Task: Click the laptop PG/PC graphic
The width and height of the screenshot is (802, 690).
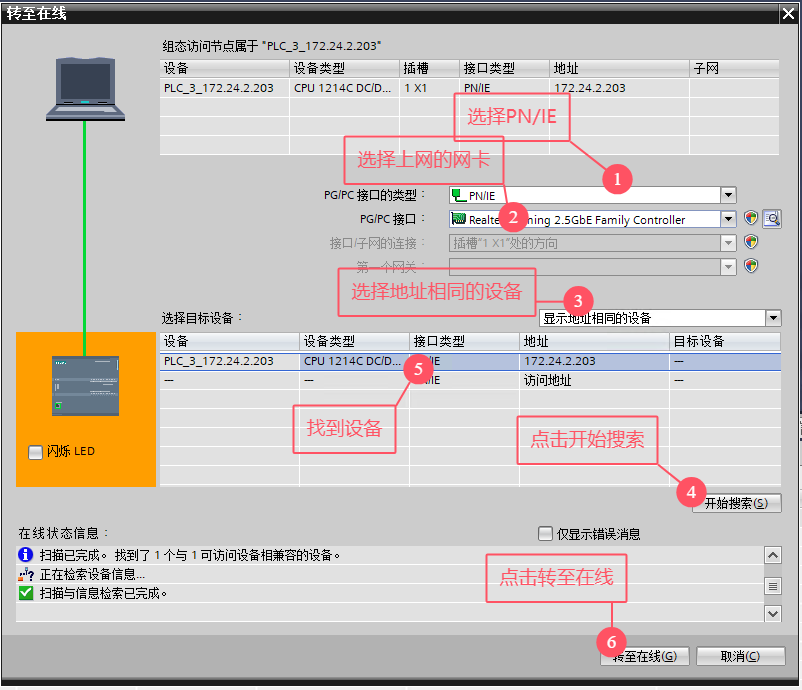Action: (x=85, y=89)
